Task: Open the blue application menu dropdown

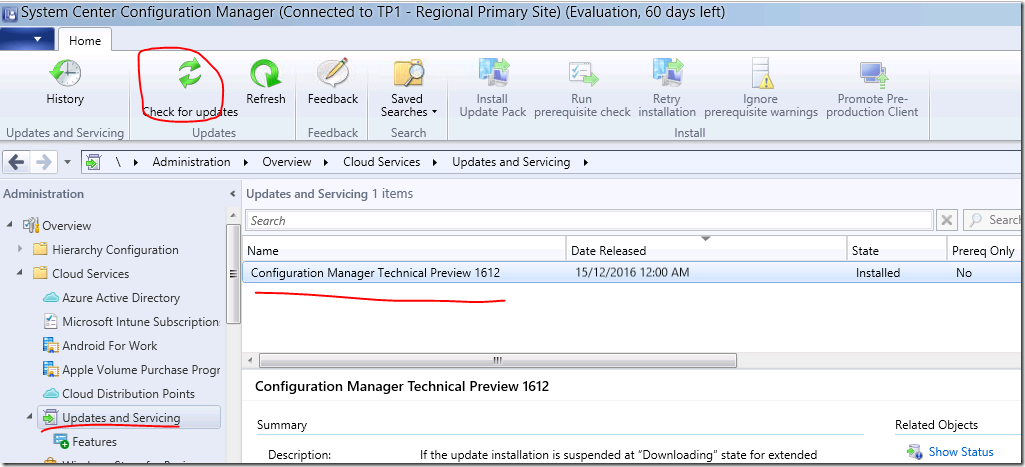Action: pos(27,39)
